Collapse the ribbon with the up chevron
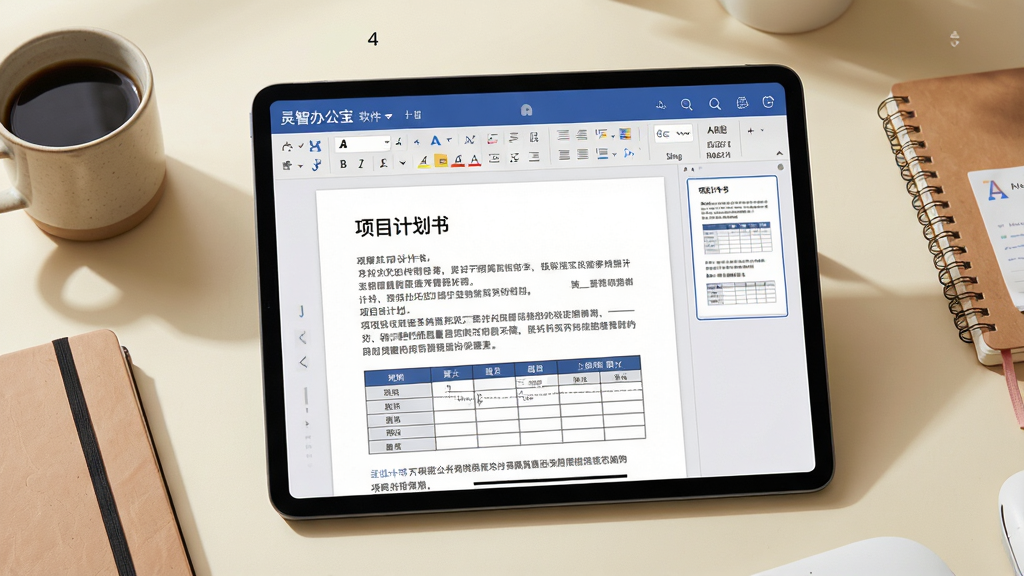Image resolution: width=1024 pixels, height=576 pixels. (x=779, y=153)
